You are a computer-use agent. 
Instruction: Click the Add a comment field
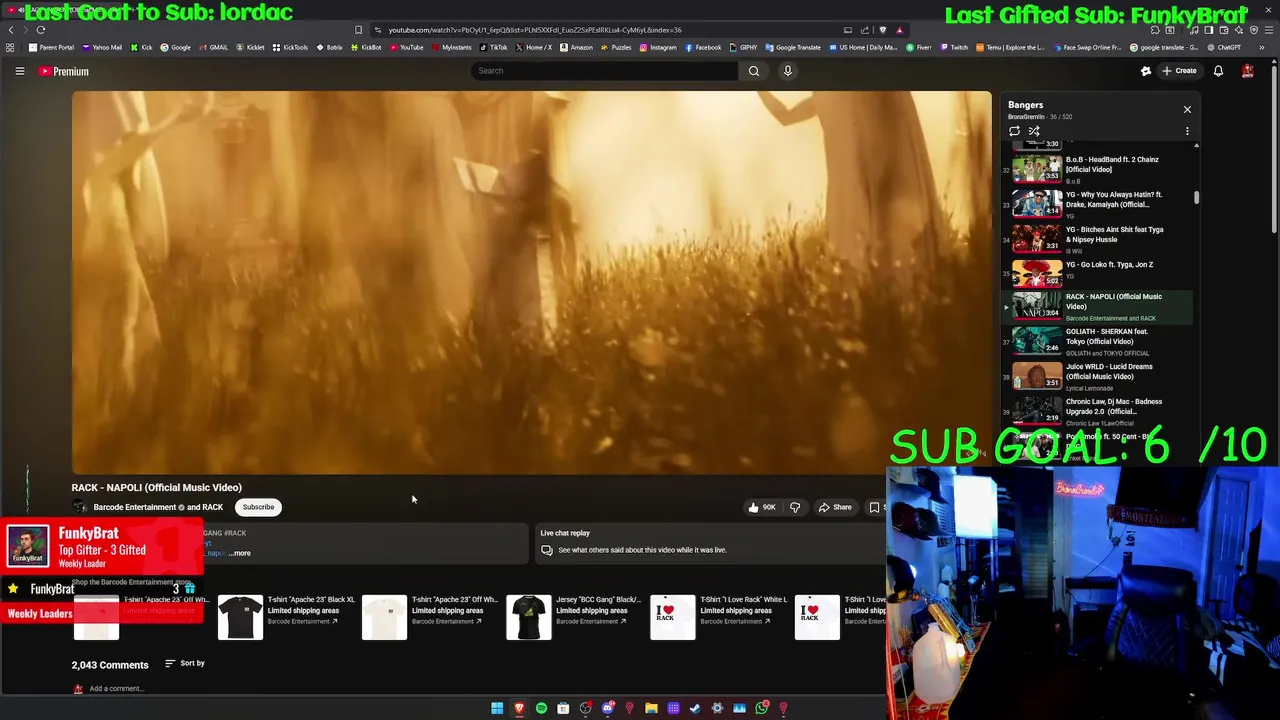click(x=117, y=688)
